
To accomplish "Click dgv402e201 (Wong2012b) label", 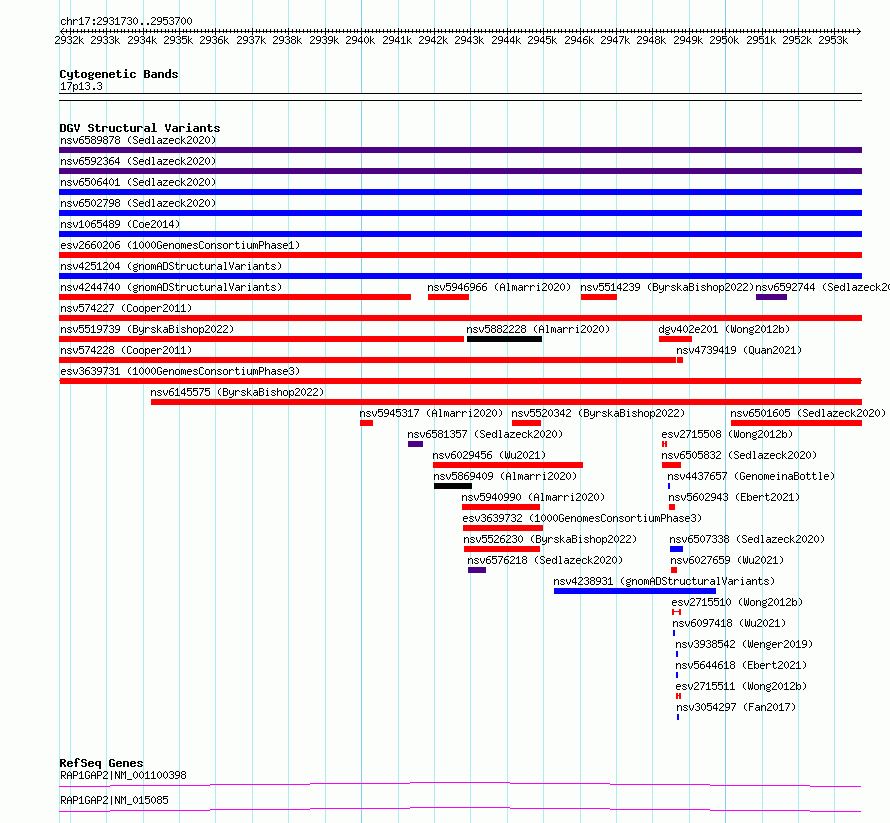I will 724,329.
